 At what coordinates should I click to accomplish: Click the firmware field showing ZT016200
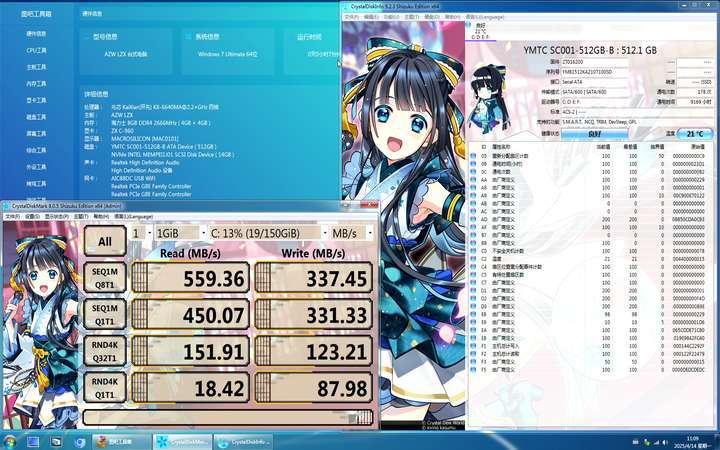pyautogui.click(x=594, y=62)
